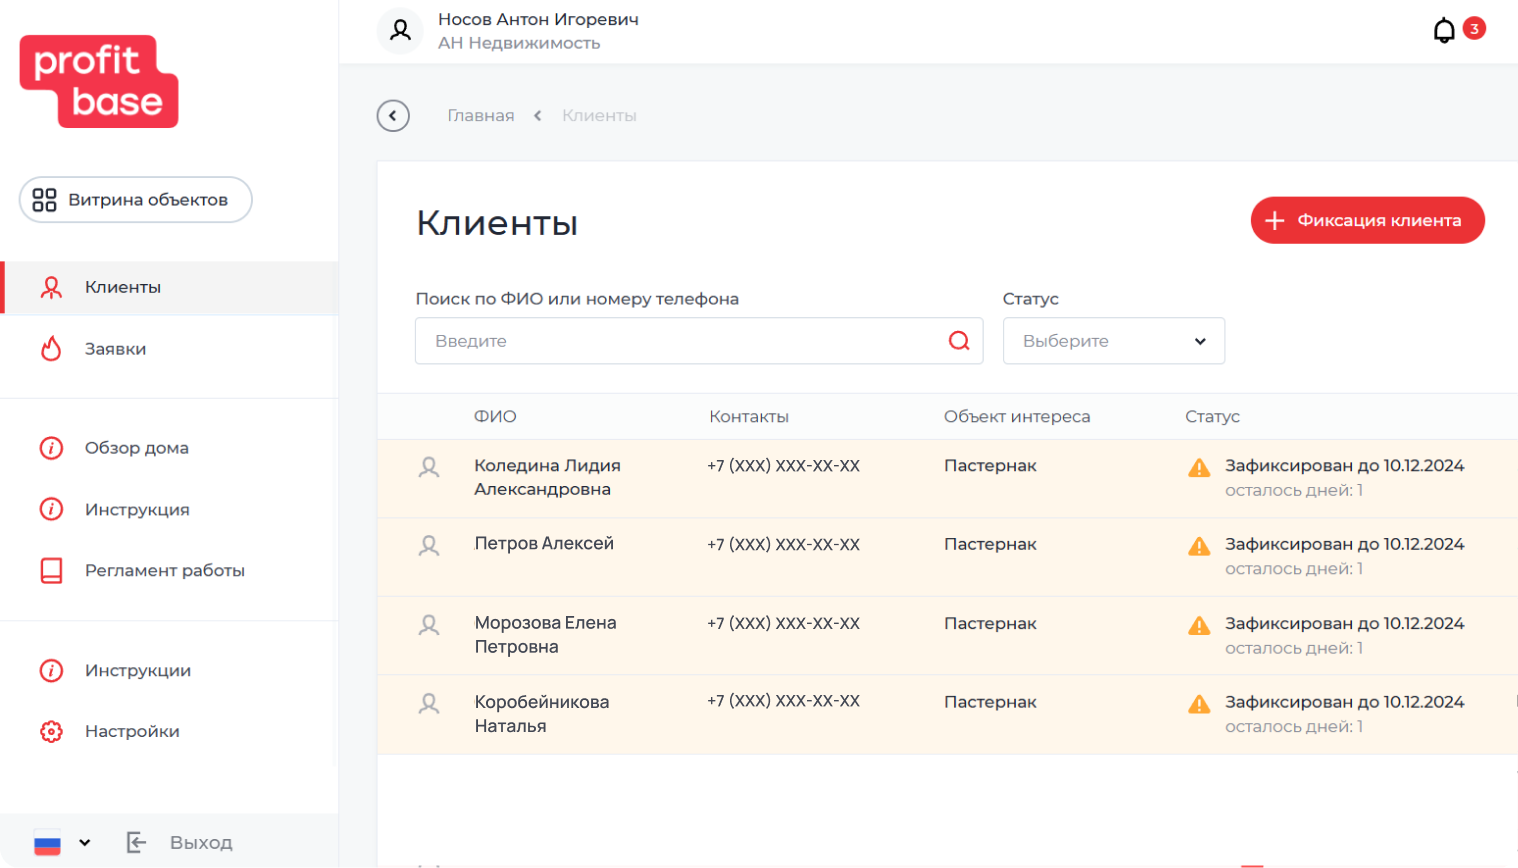Image resolution: width=1518 pixels, height=868 pixels.
Task: Open the Статус dropdown
Action: [x=1112, y=341]
